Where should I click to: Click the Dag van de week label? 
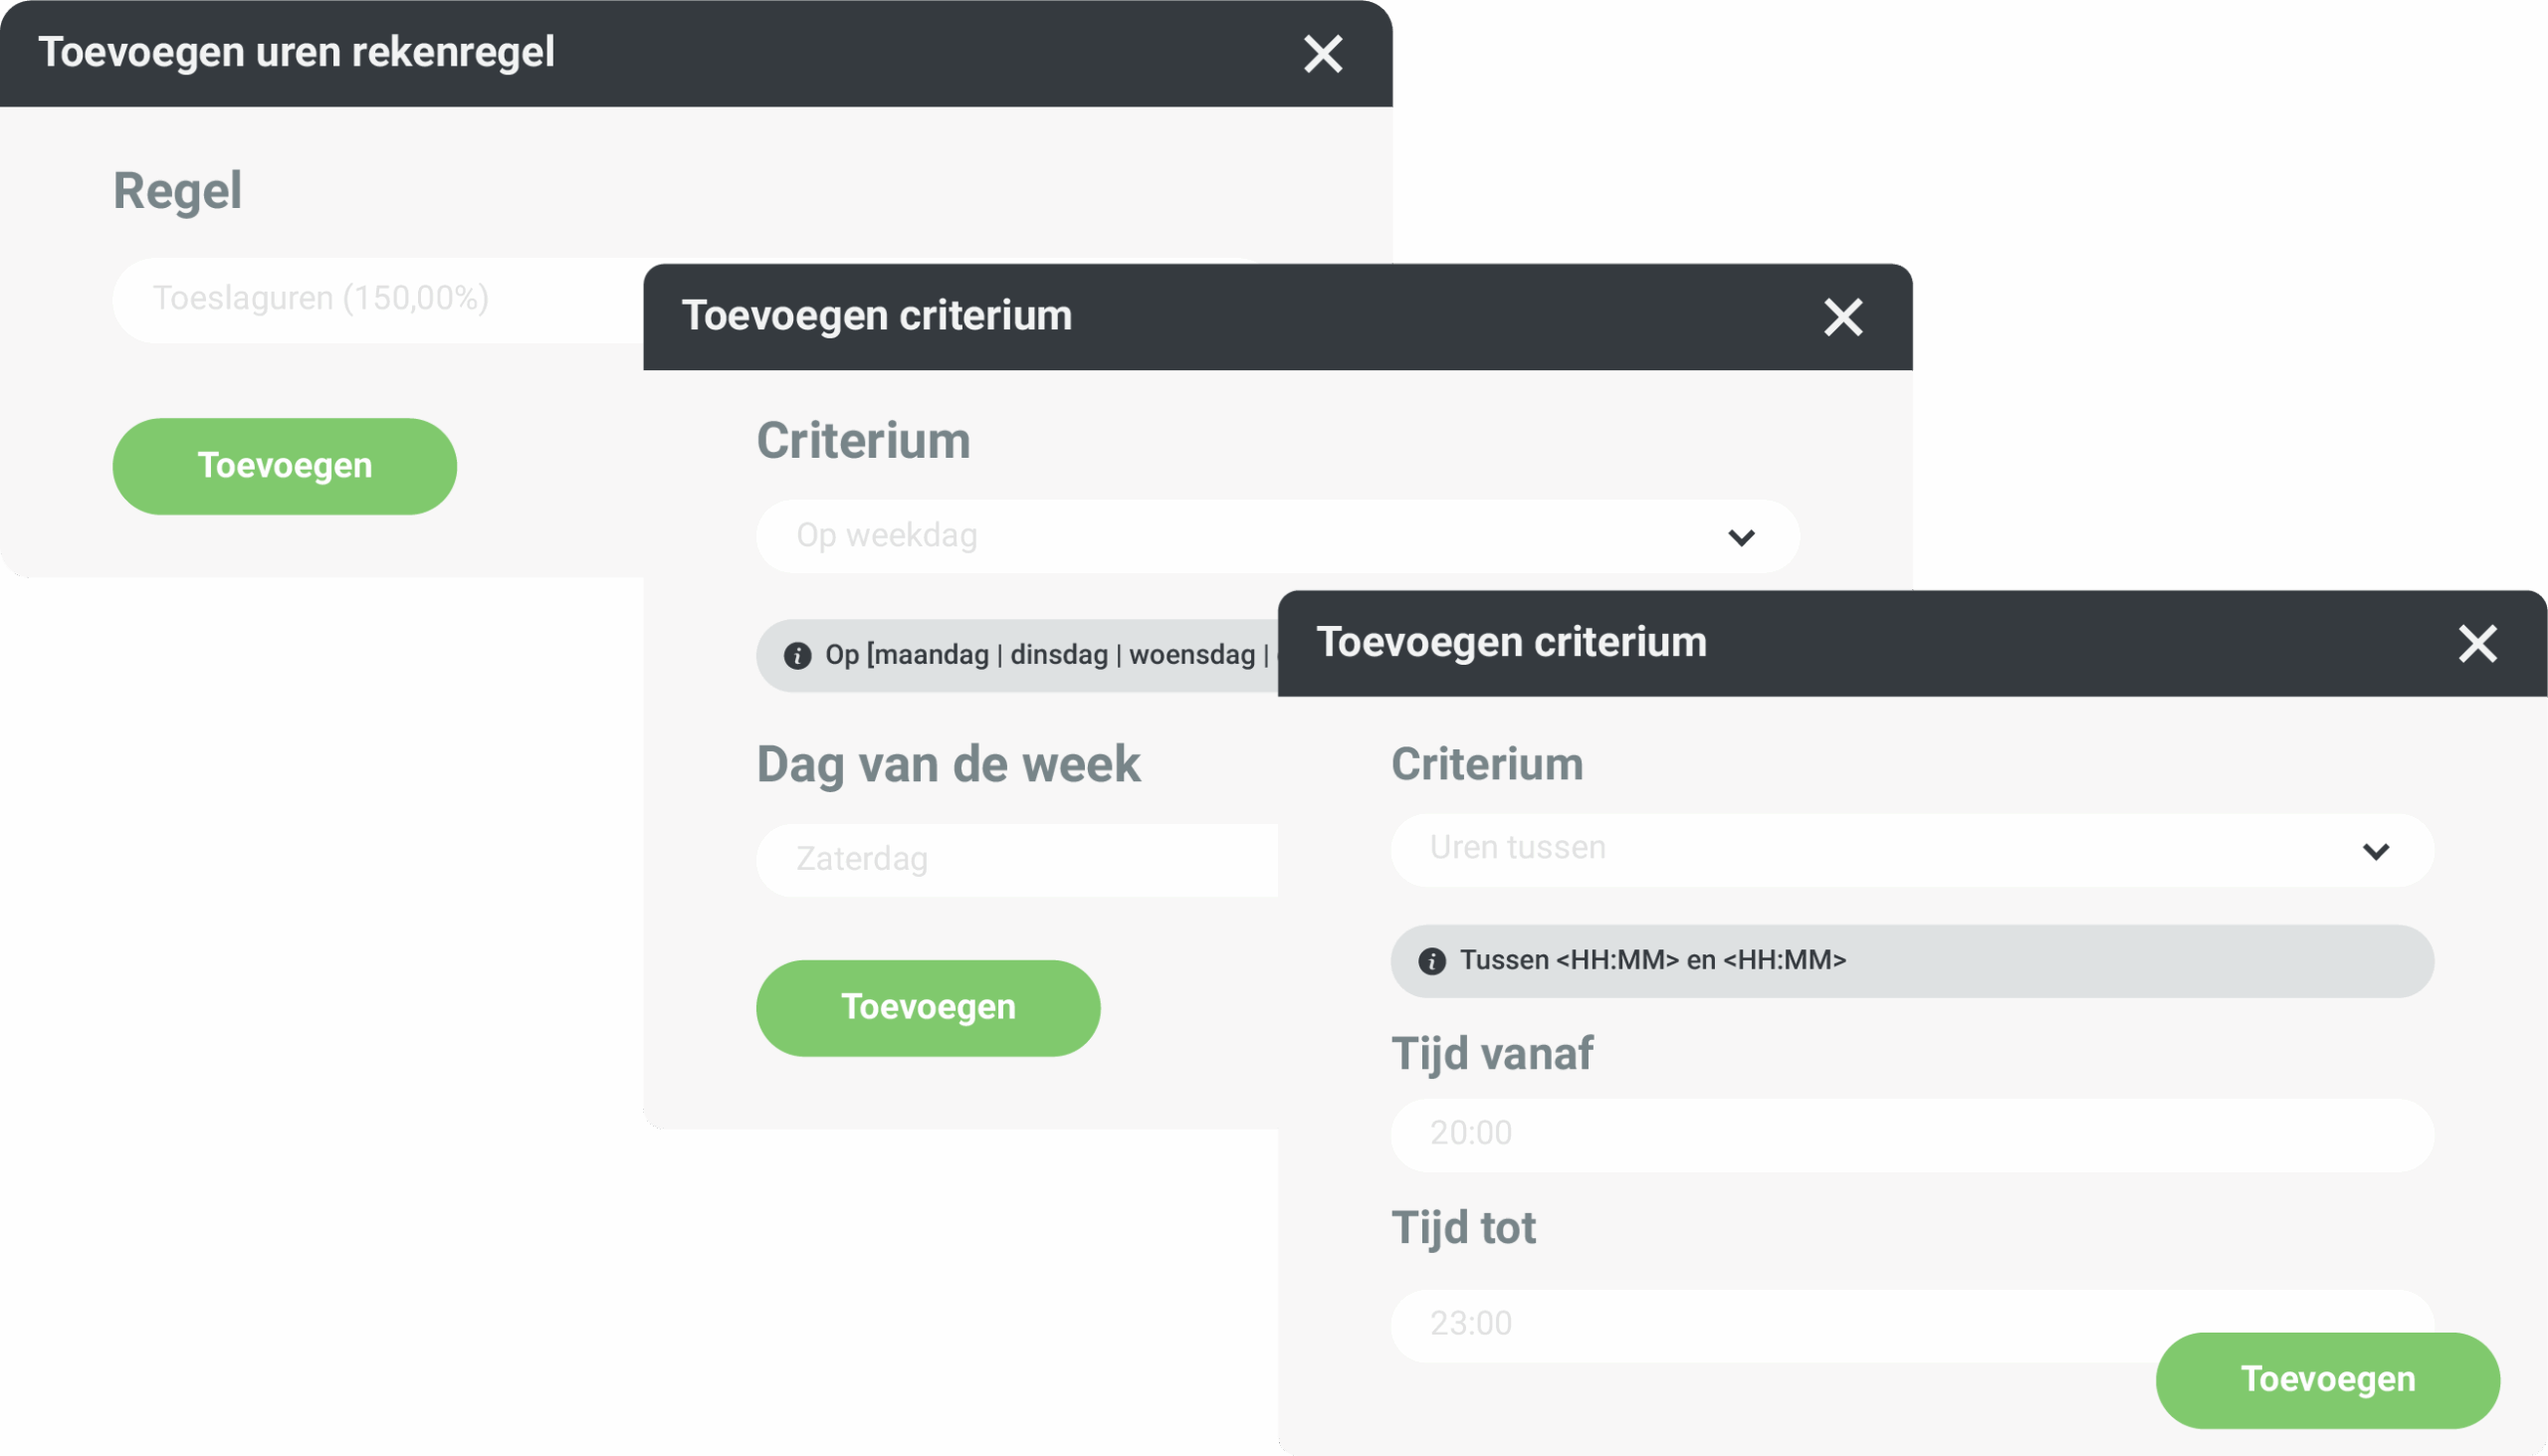point(948,765)
